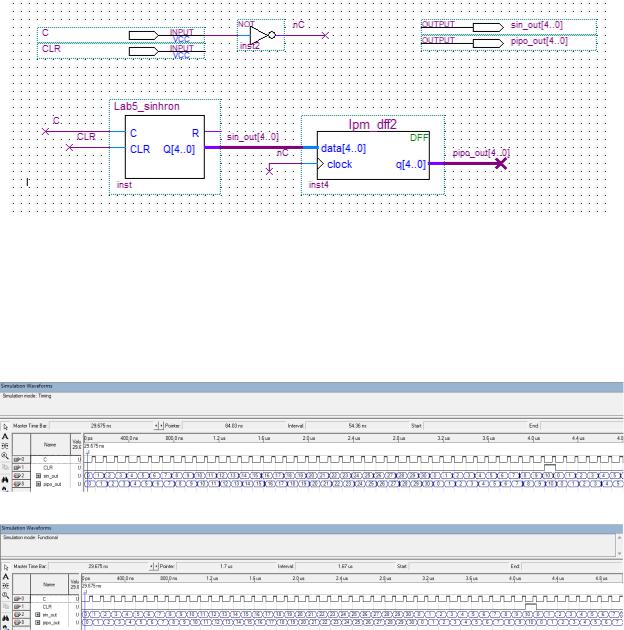
Task: Click the pipo_out bus icon in the Timing window
Action: pos(18,484)
